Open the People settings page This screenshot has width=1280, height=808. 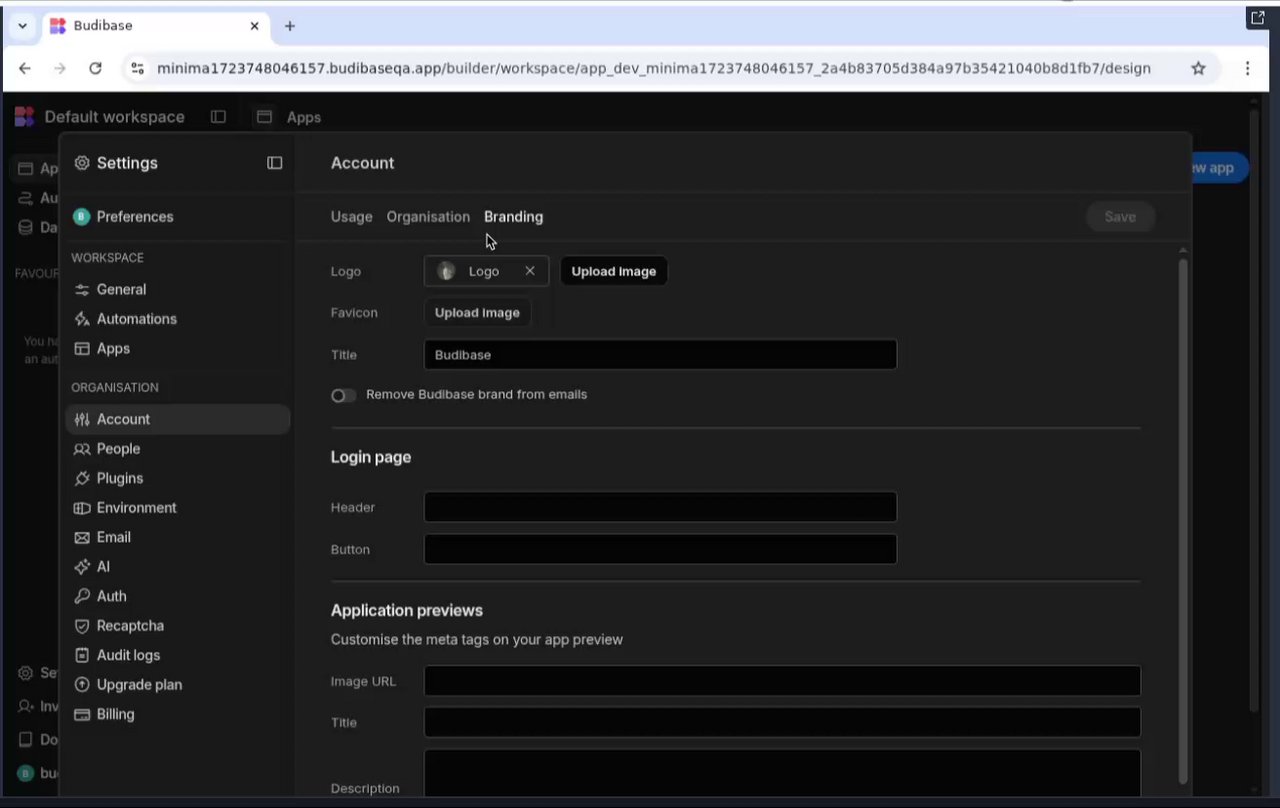coord(177,449)
